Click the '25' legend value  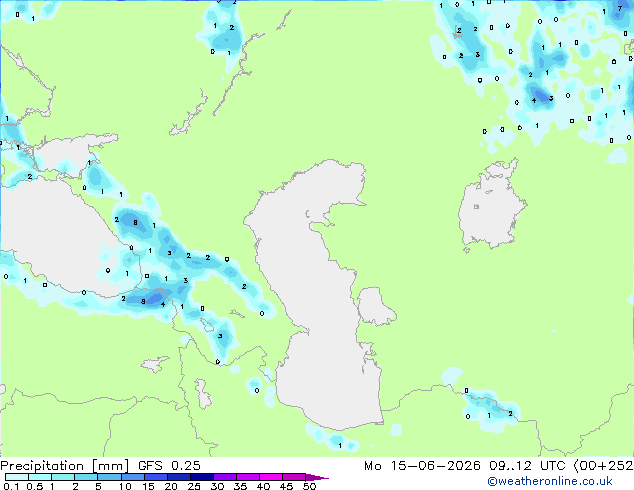click(194, 486)
